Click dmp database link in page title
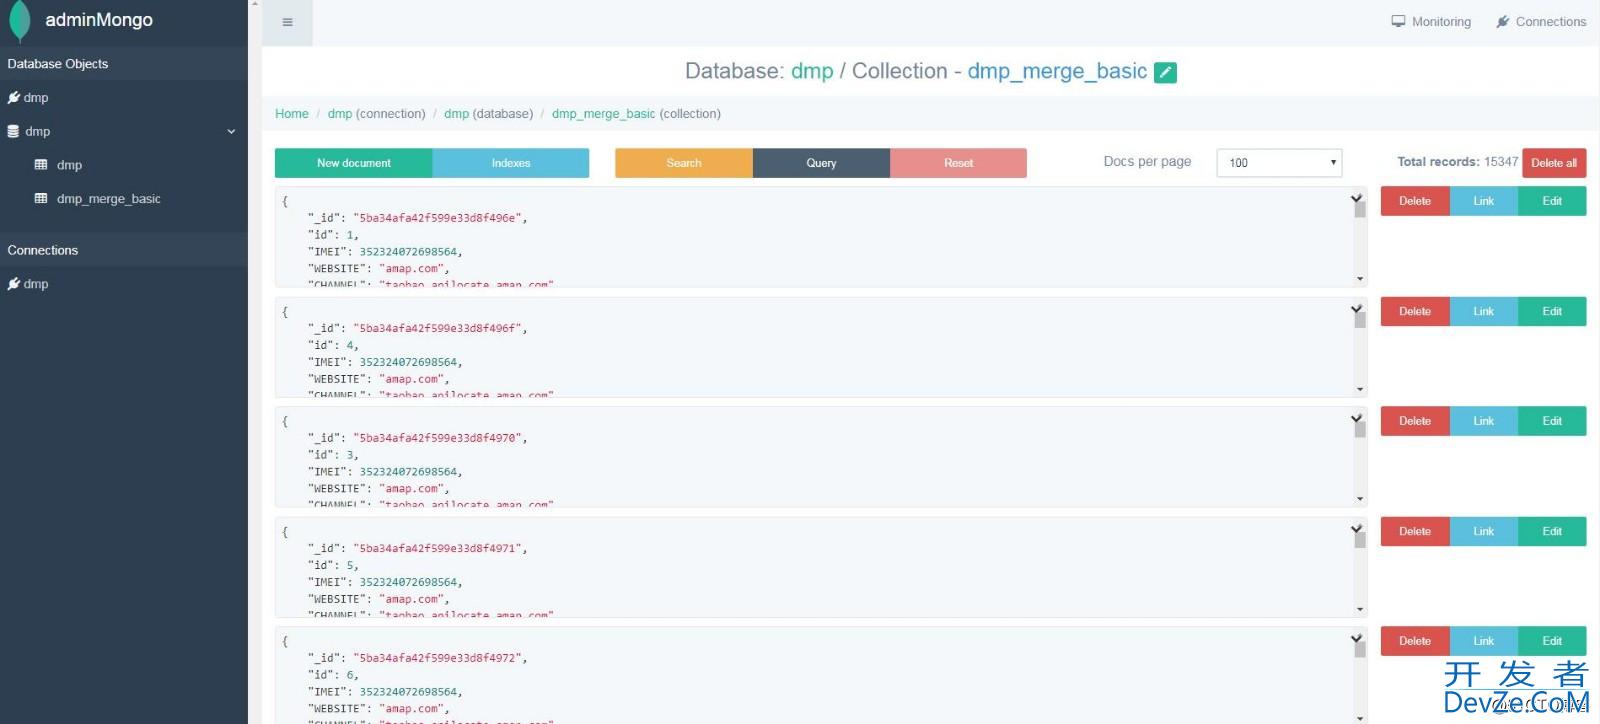Screen dimensions: 1600x724 pyautogui.click(x=812, y=71)
